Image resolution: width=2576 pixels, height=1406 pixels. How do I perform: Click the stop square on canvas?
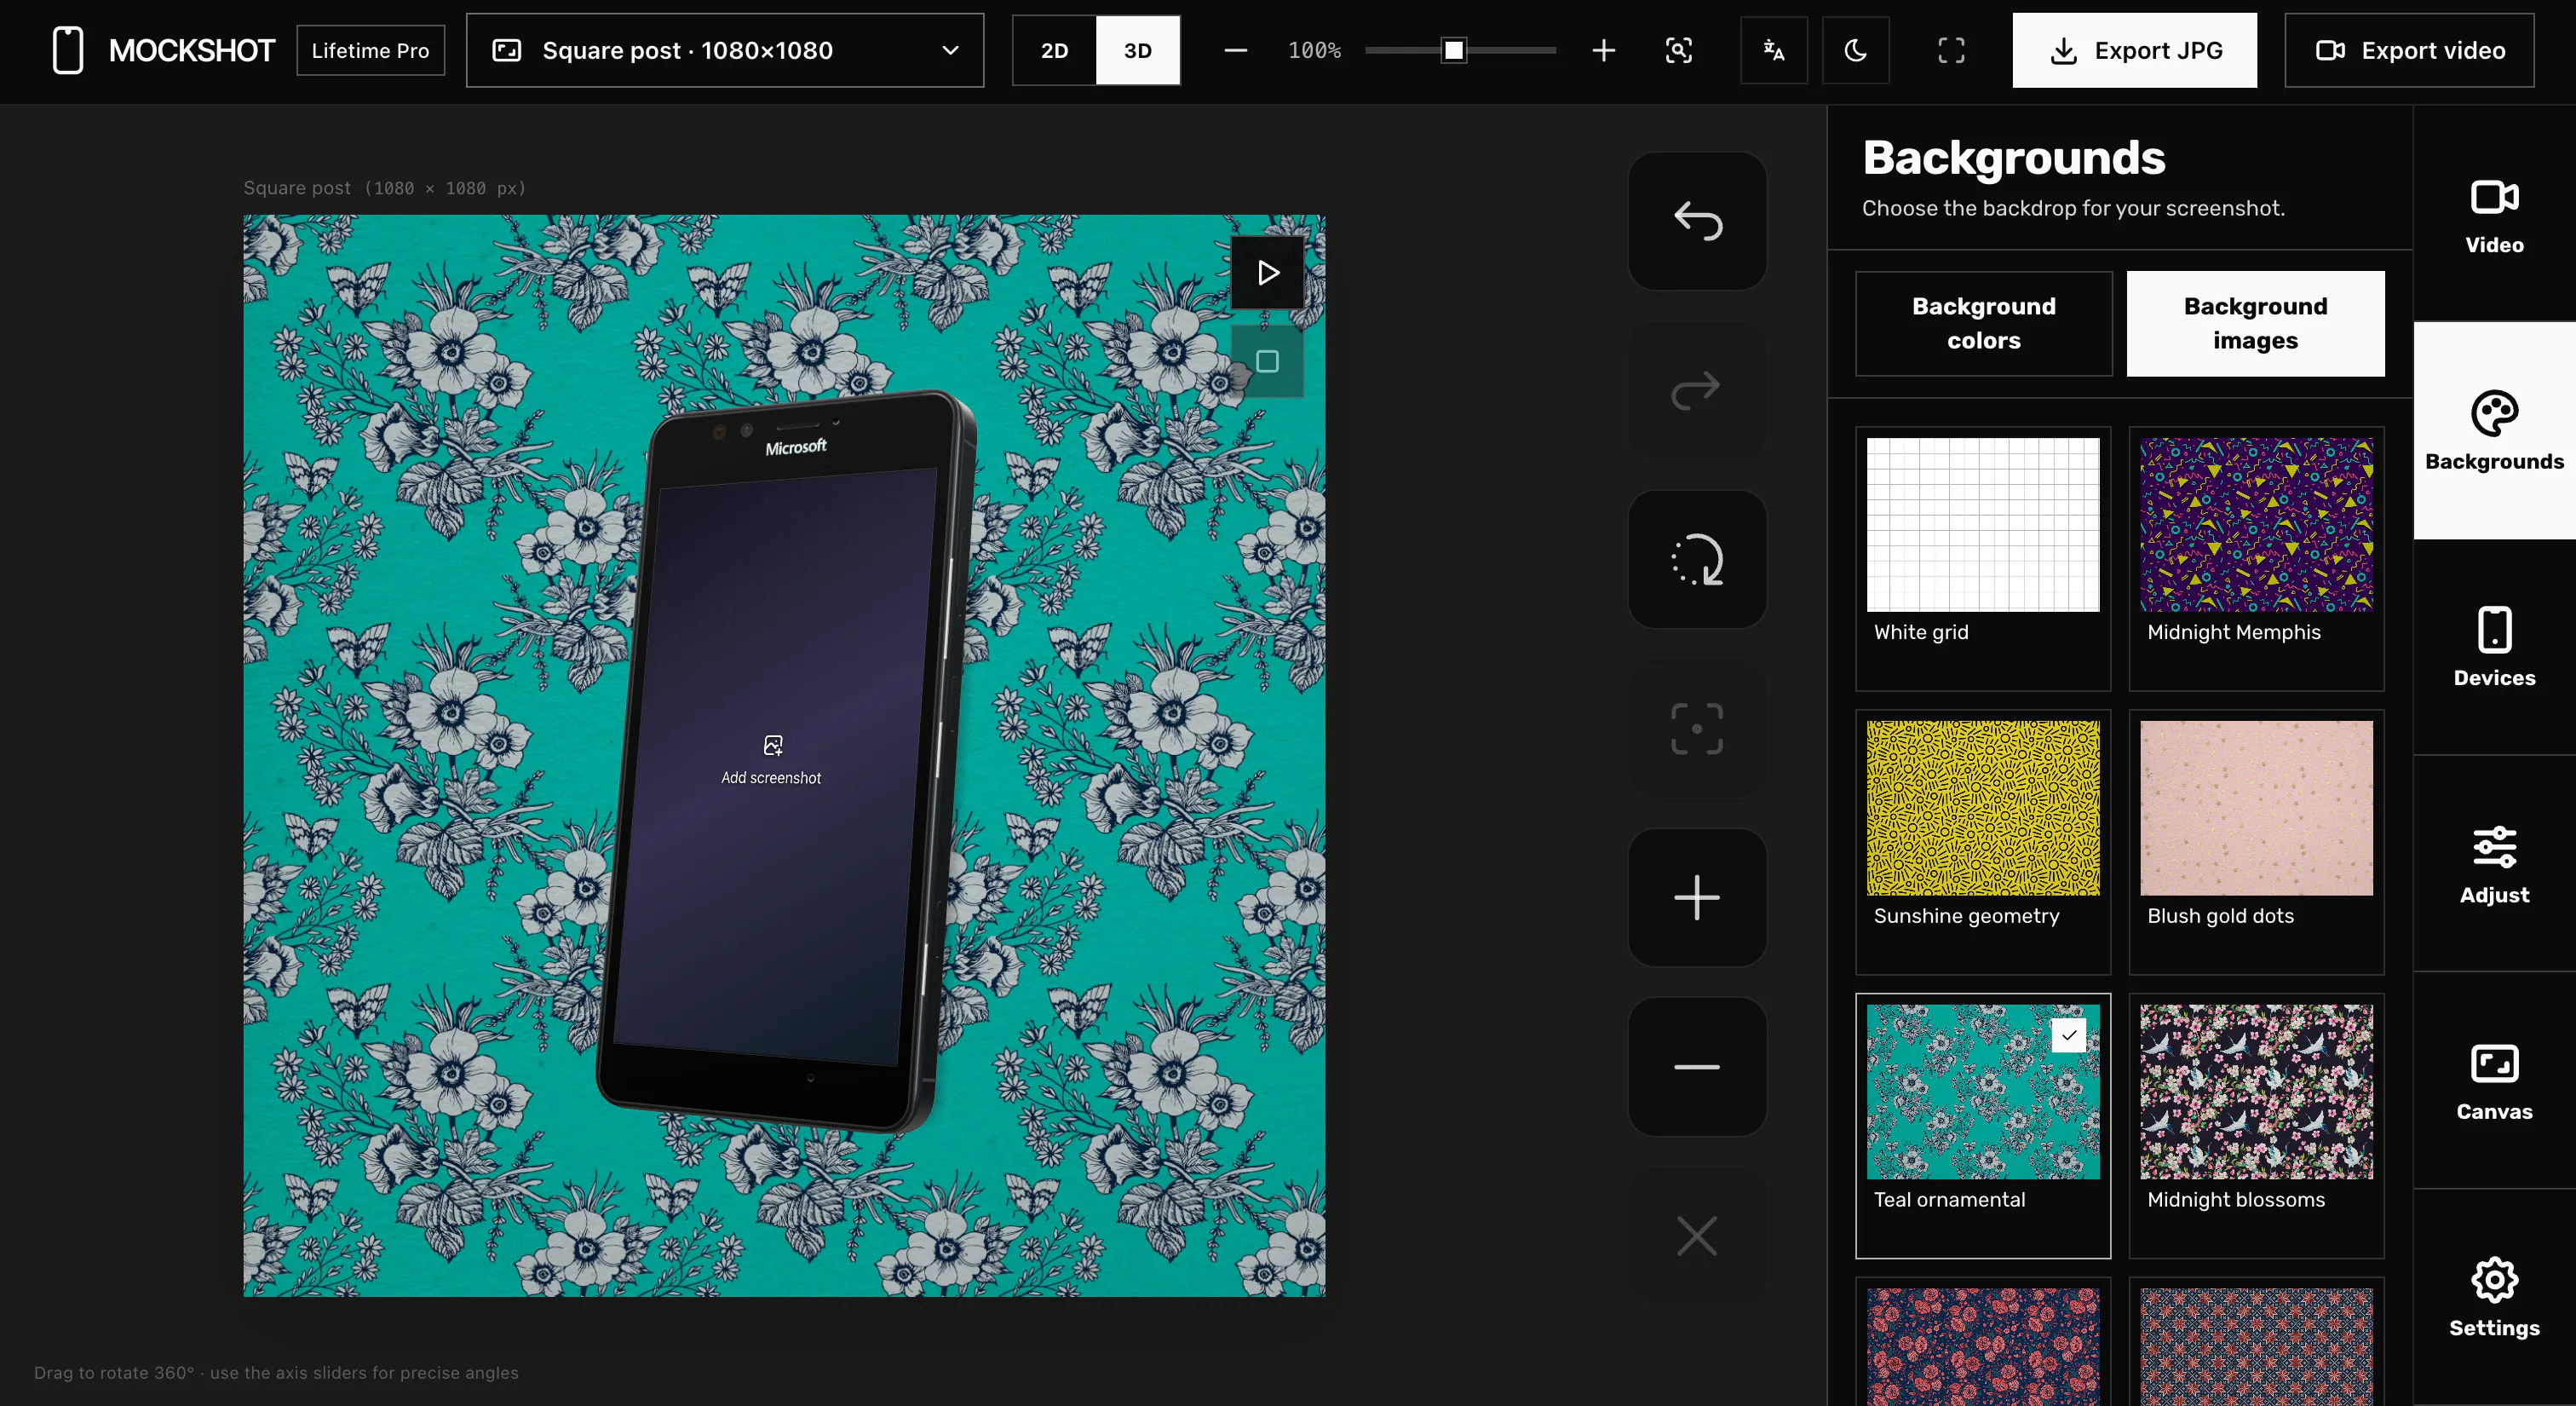(x=1267, y=361)
